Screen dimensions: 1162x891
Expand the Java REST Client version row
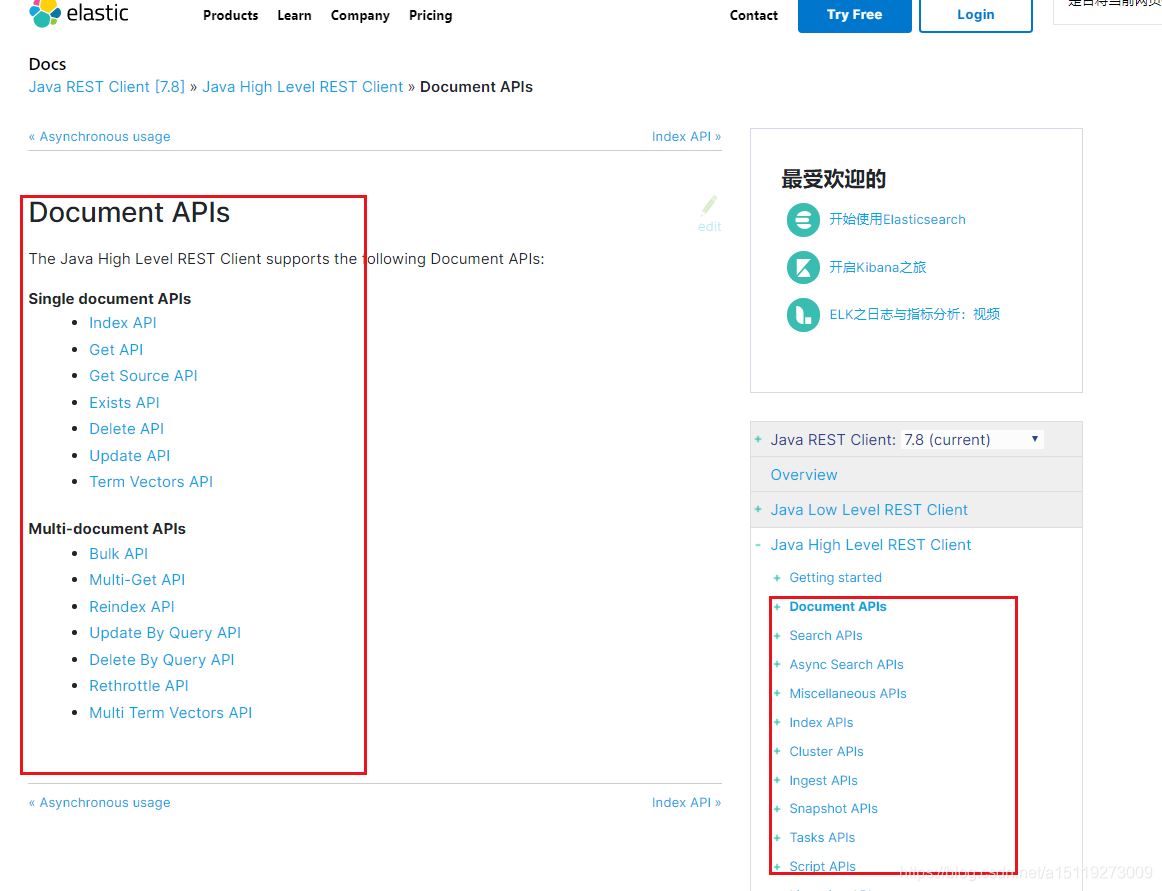click(758, 440)
